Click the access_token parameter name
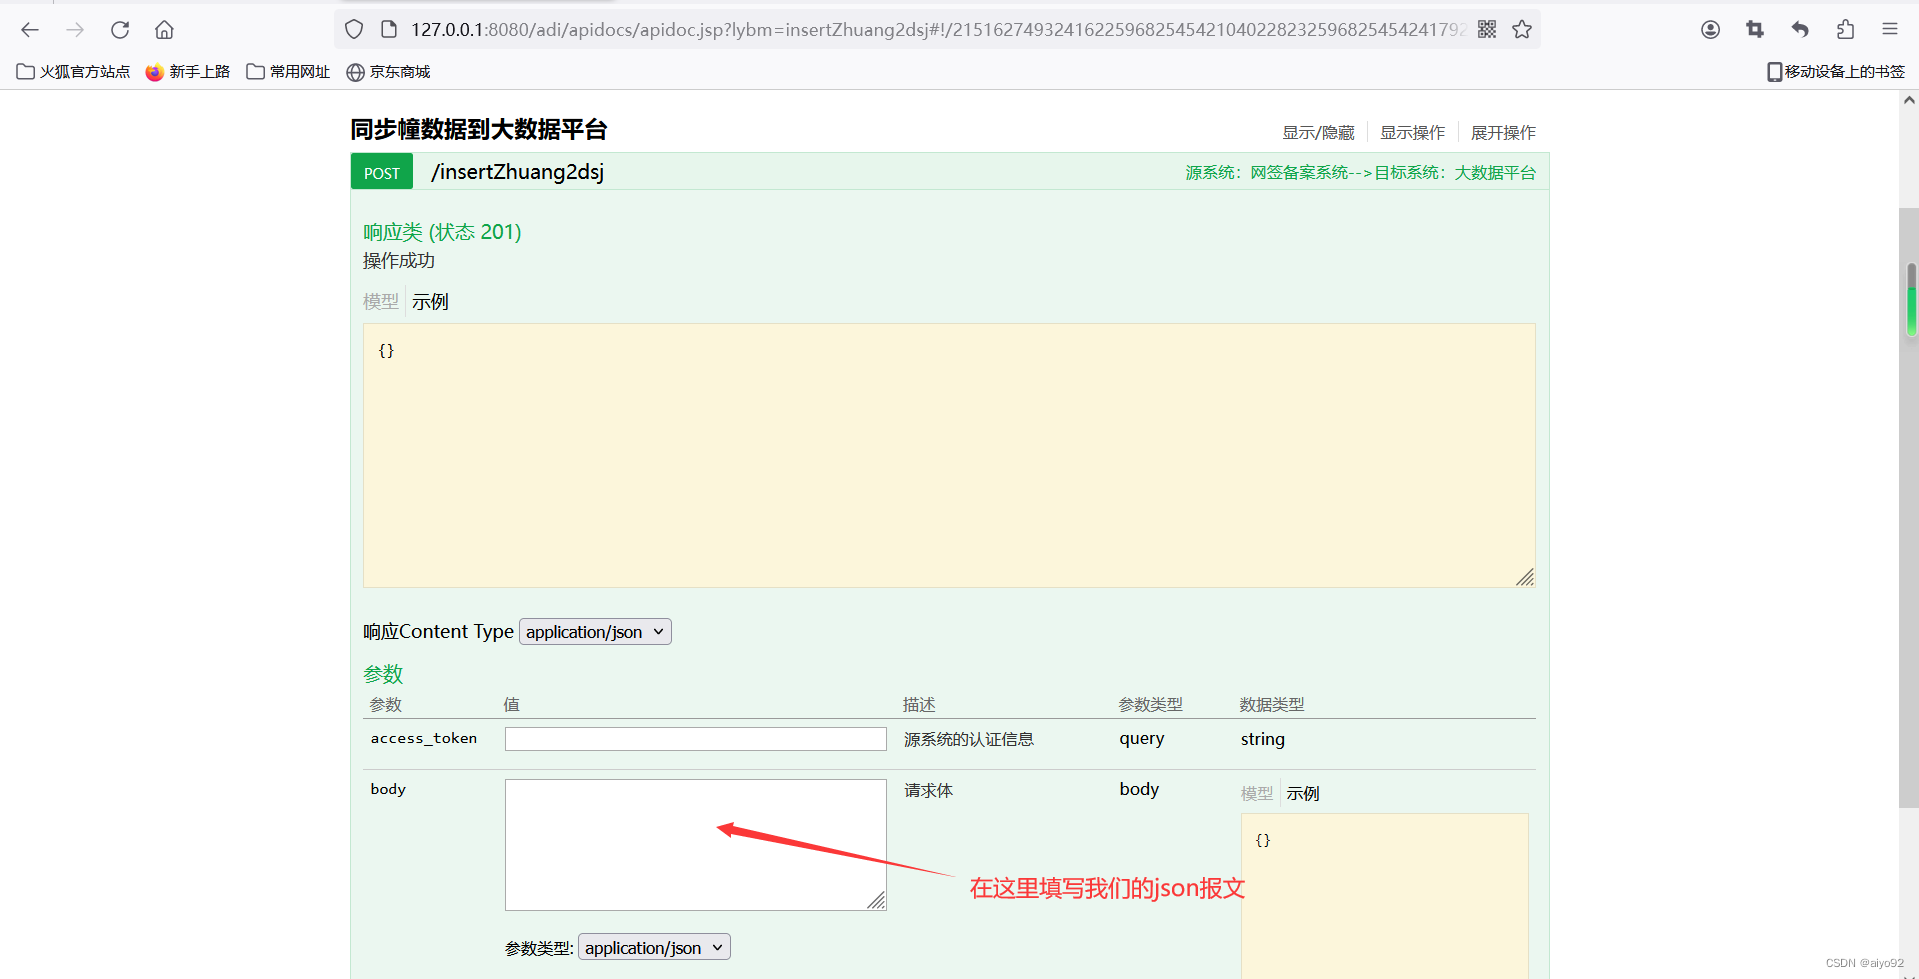Viewport: 1919px width, 979px height. [424, 739]
